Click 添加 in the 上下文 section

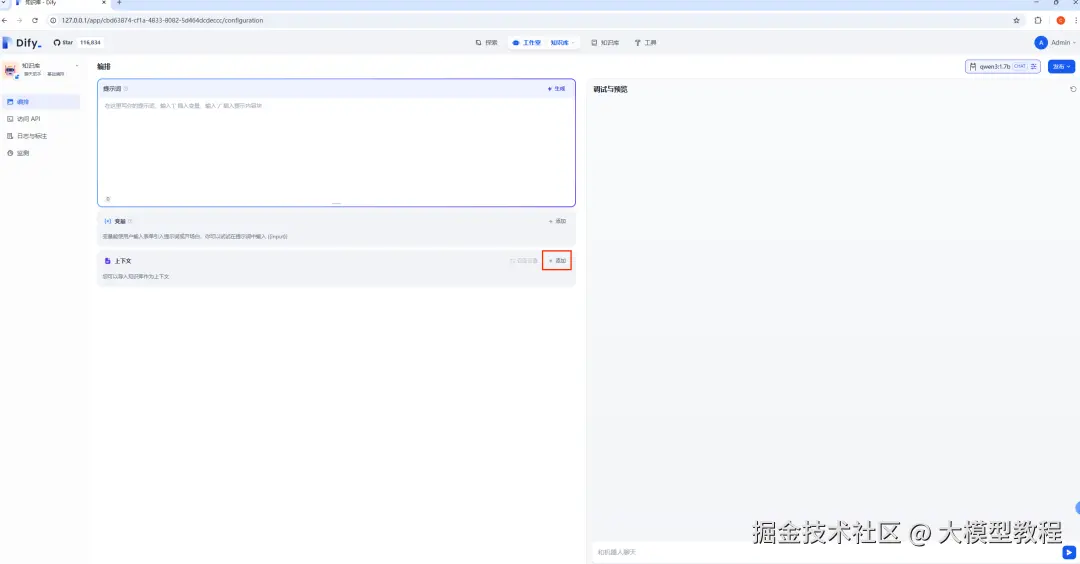(x=557, y=261)
